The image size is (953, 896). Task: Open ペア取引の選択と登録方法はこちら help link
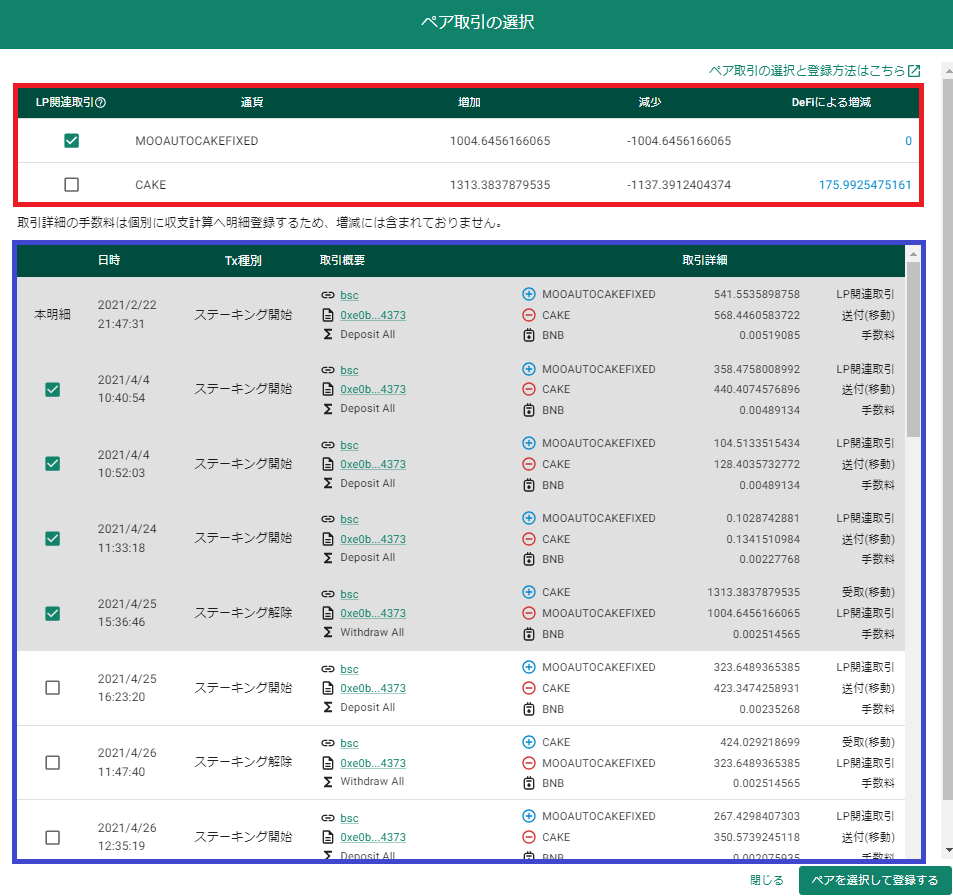[x=807, y=71]
